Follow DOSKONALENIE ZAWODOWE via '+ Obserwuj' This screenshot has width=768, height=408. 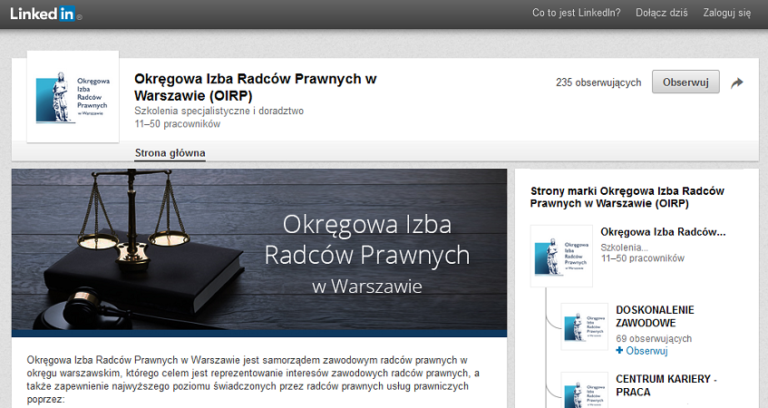(641, 351)
